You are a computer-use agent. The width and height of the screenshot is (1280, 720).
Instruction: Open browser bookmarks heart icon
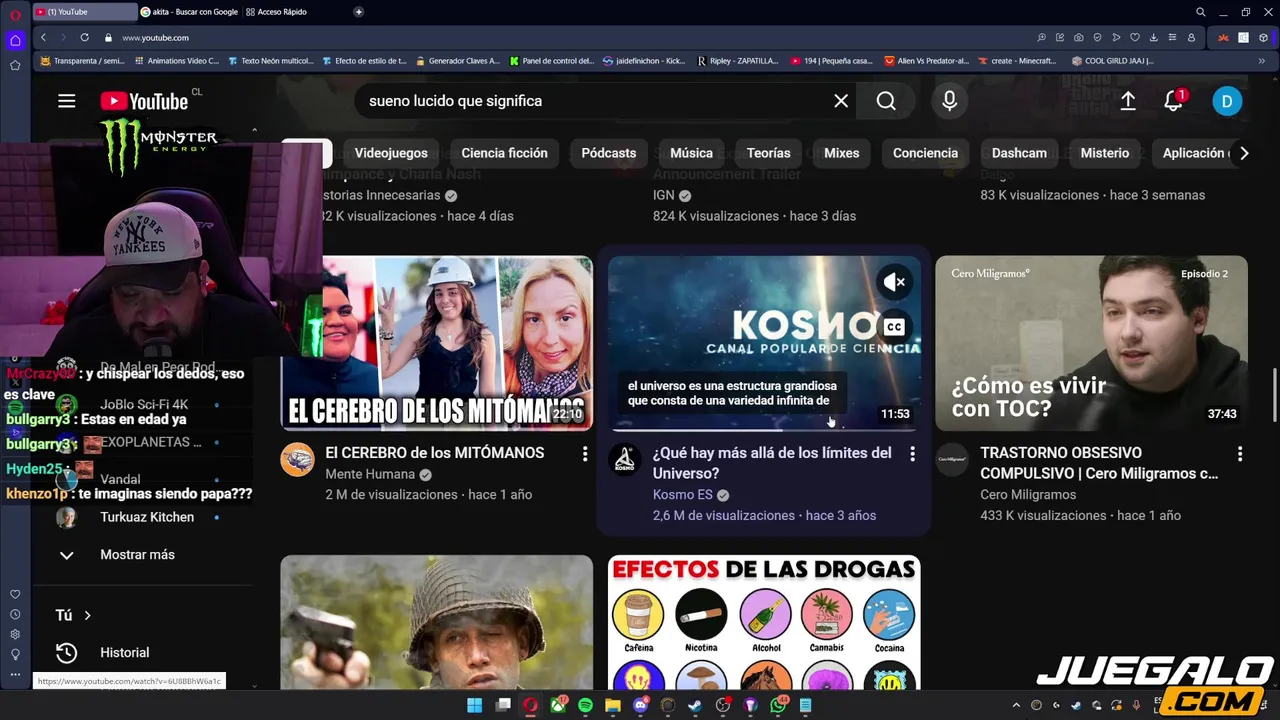(x=1135, y=37)
